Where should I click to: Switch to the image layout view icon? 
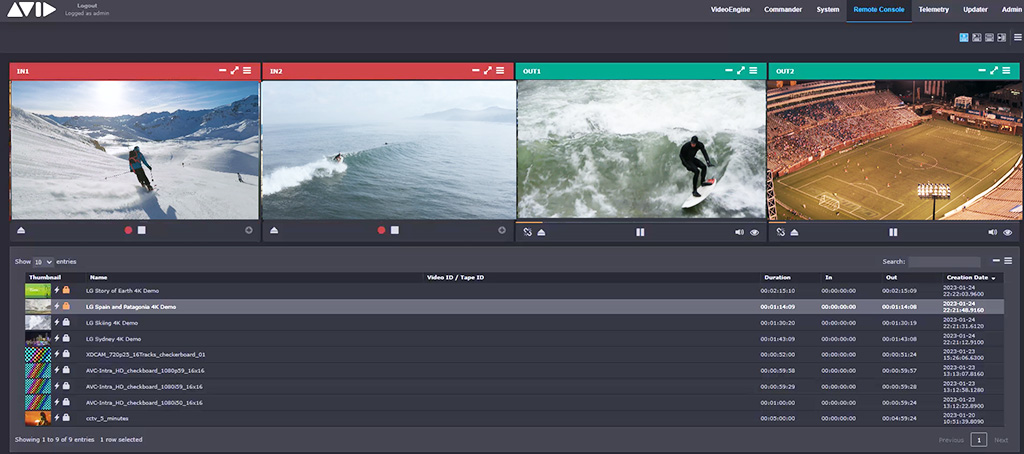pyautogui.click(x=977, y=38)
